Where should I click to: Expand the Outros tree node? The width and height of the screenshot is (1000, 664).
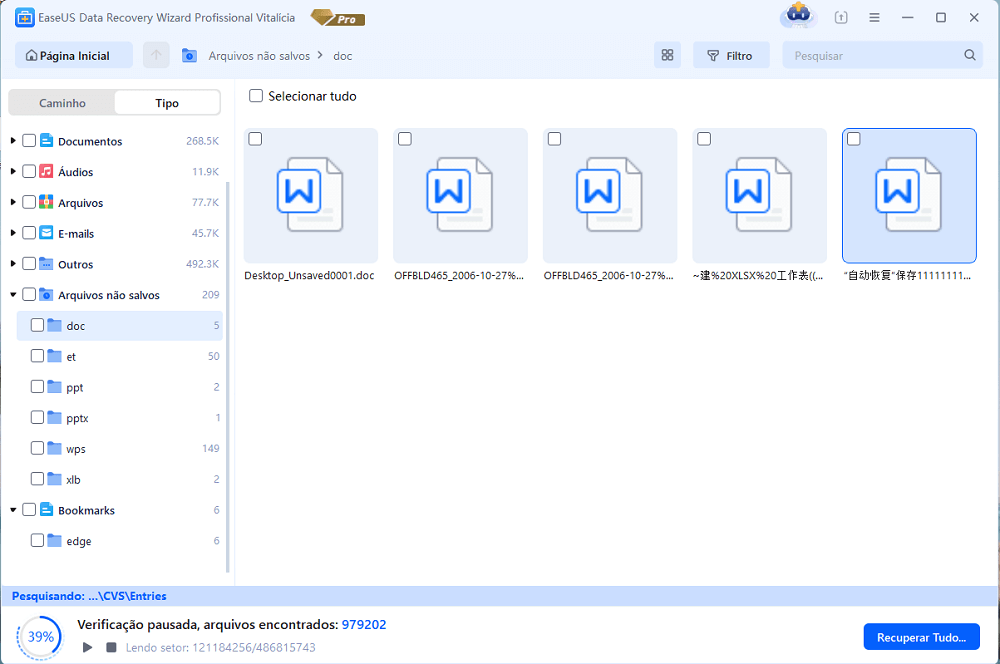pyautogui.click(x=13, y=263)
